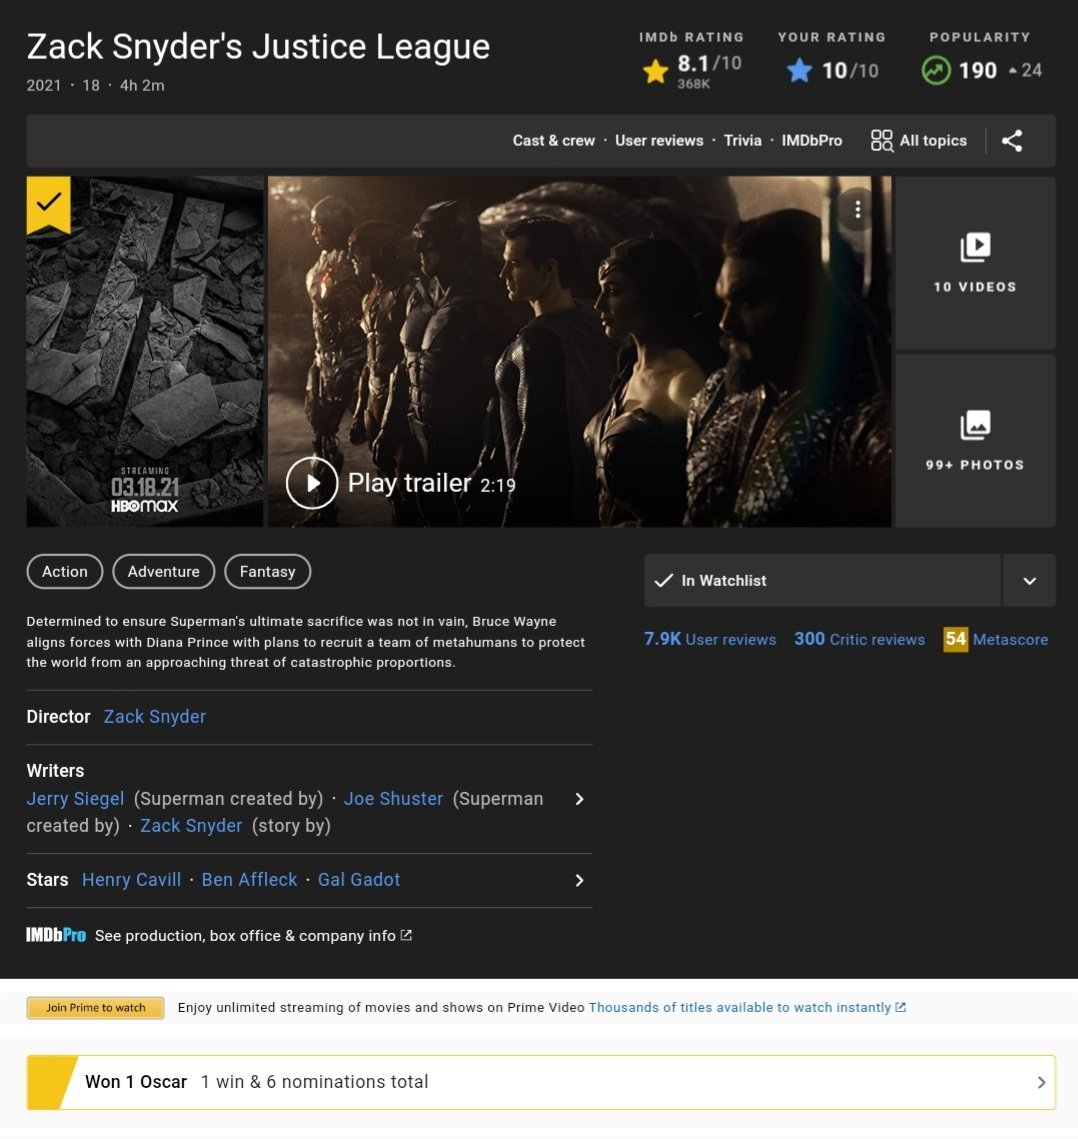Click the external-link icon after company info
The image size is (1078, 1139).
[x=406, y=936]
